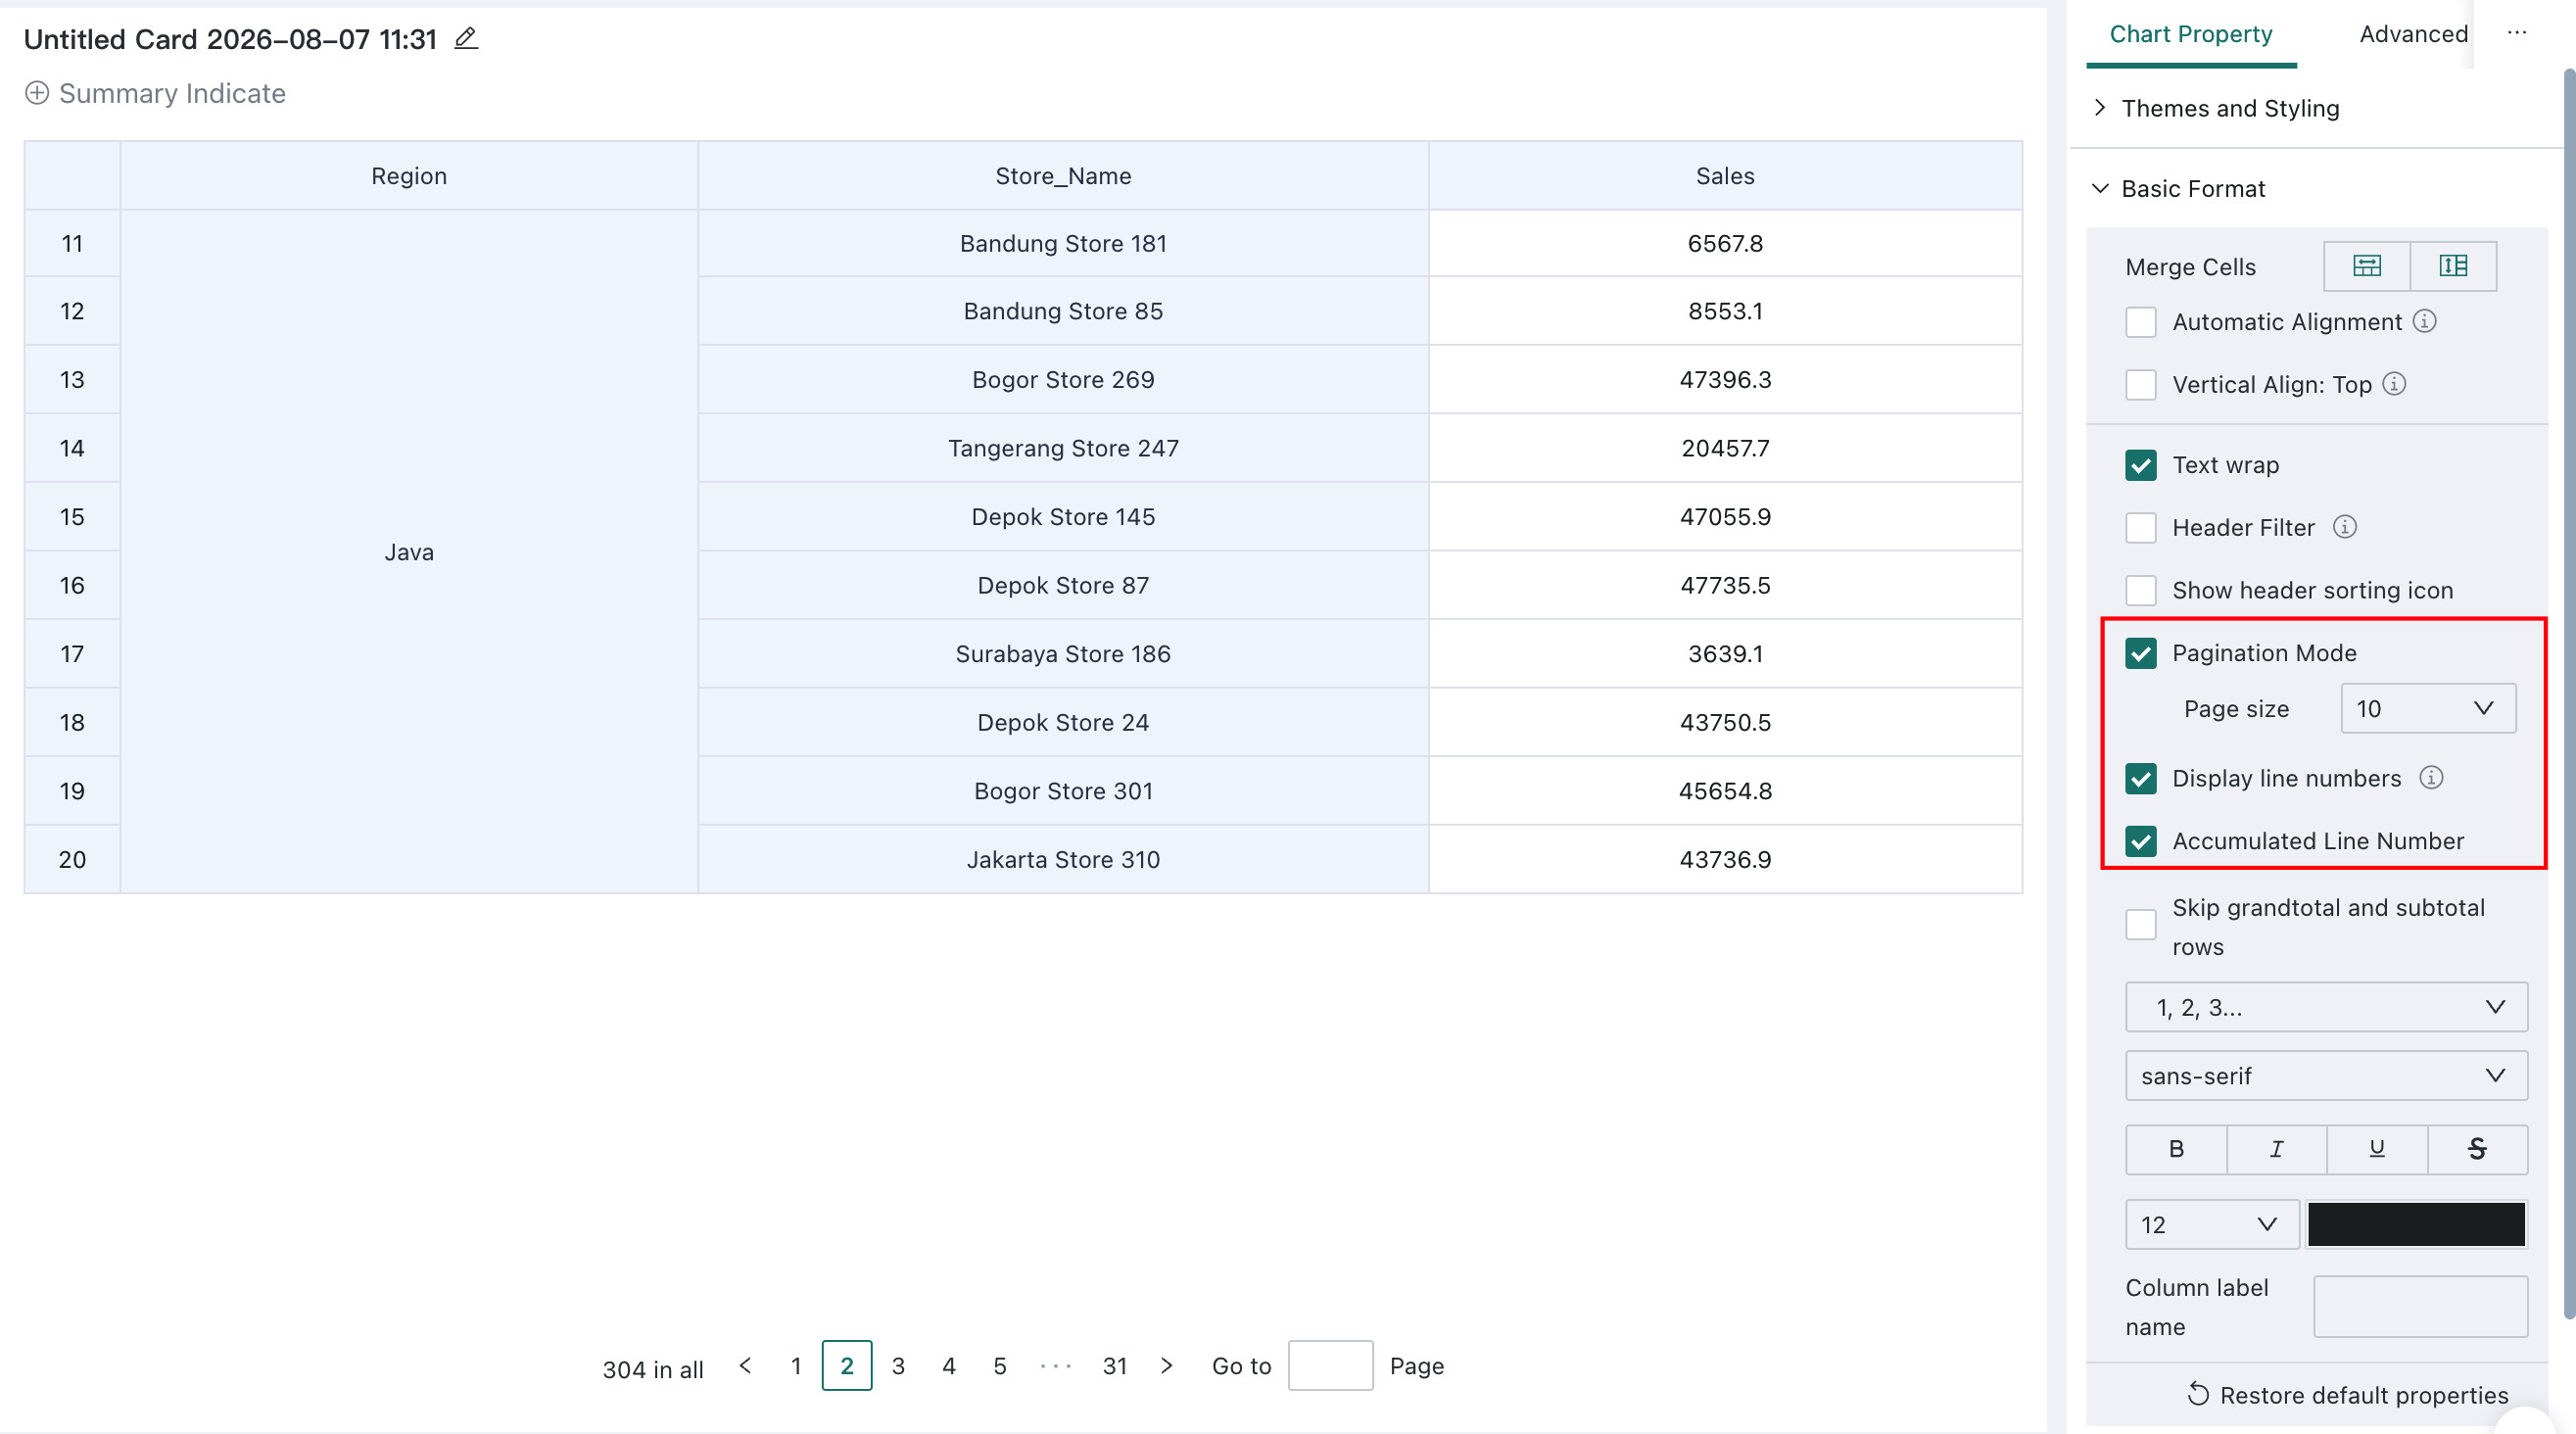Click the pagination ellipsis to jump pages

tap(1055, 1366)
